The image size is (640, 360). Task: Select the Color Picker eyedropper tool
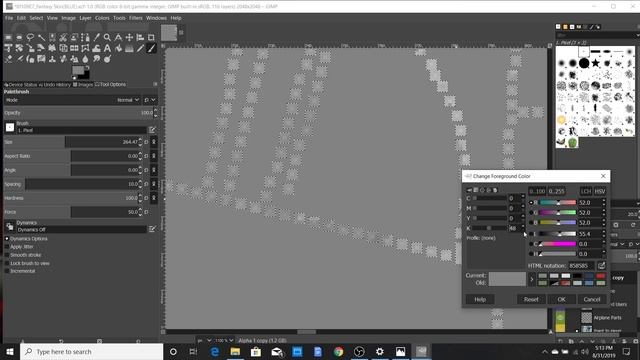(x=96, y=38)
